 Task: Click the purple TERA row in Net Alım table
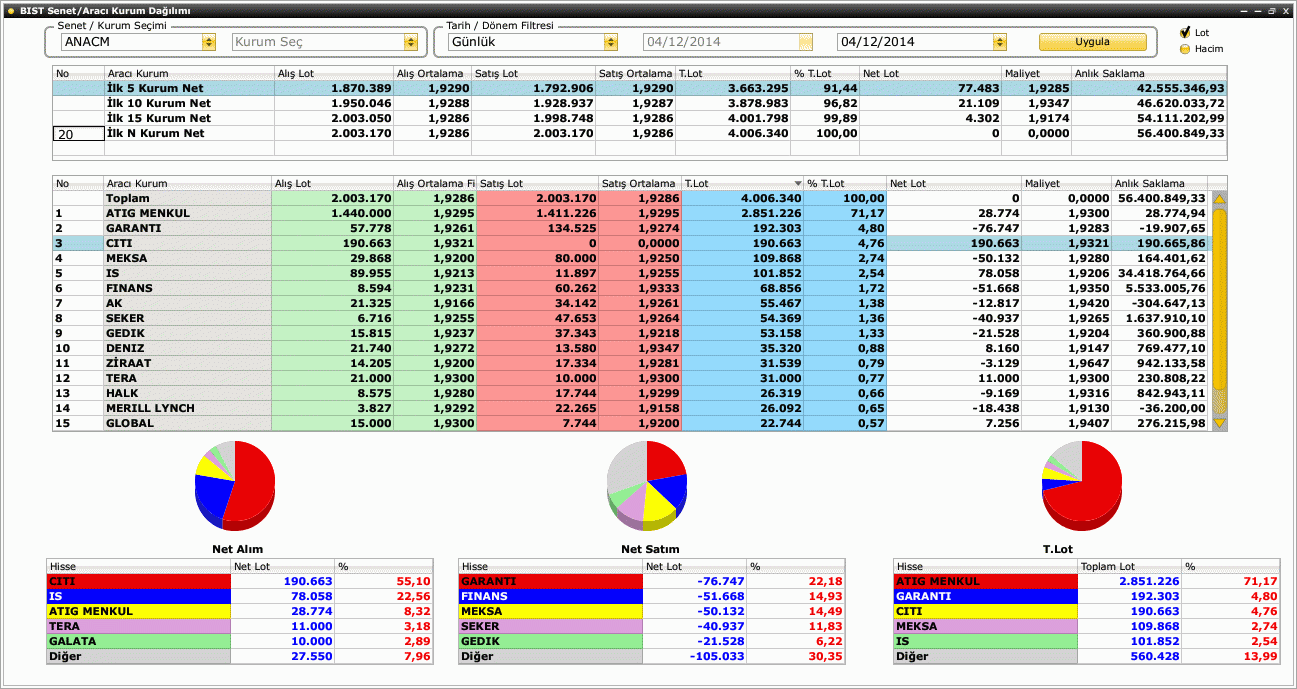click(x=239, y=626)
